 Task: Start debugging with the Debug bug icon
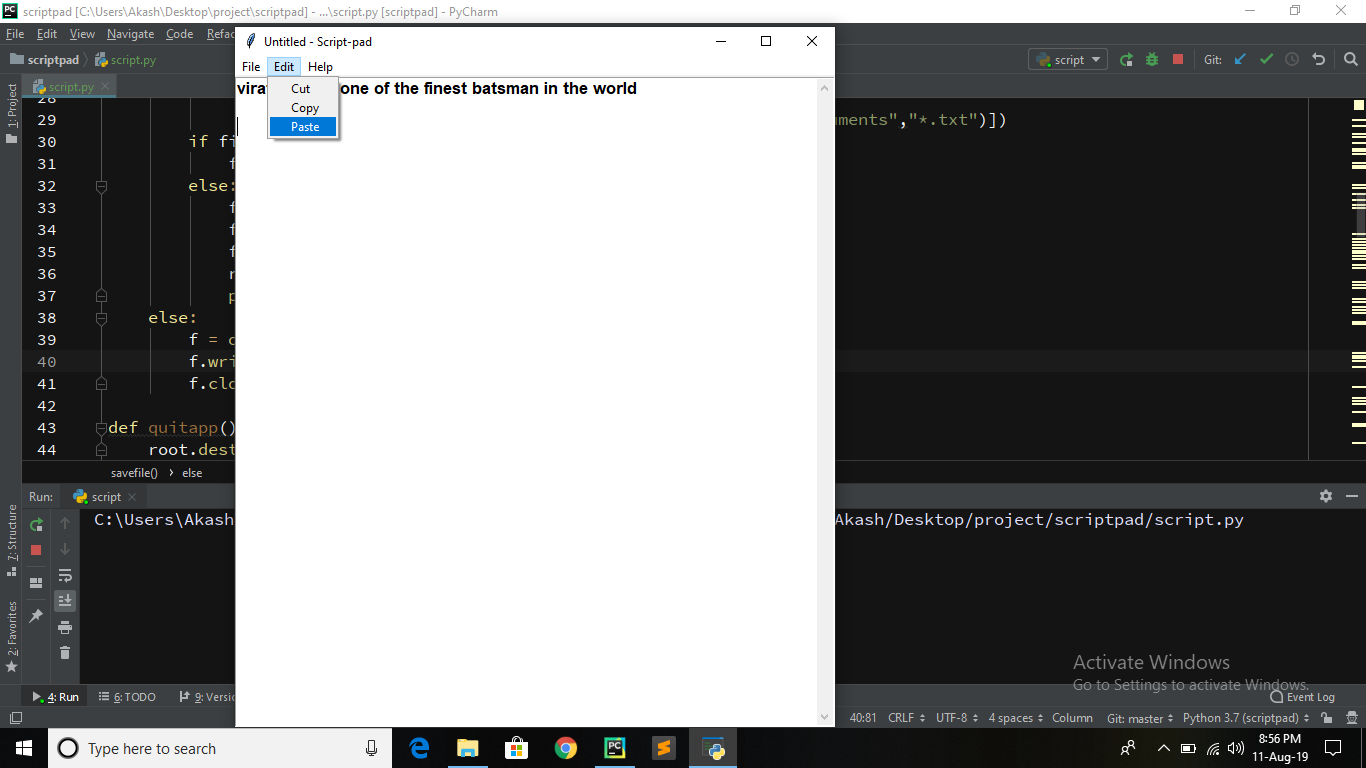click(x=1151, y=59)
